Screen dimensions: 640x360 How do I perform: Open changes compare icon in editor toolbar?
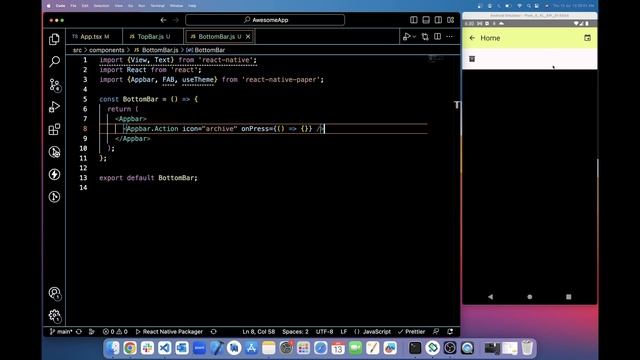[x=425, y=37]
